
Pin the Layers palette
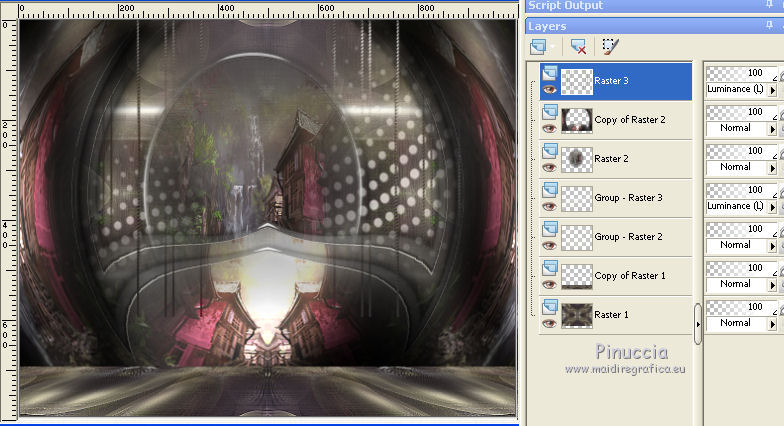(x=769, y=25)
